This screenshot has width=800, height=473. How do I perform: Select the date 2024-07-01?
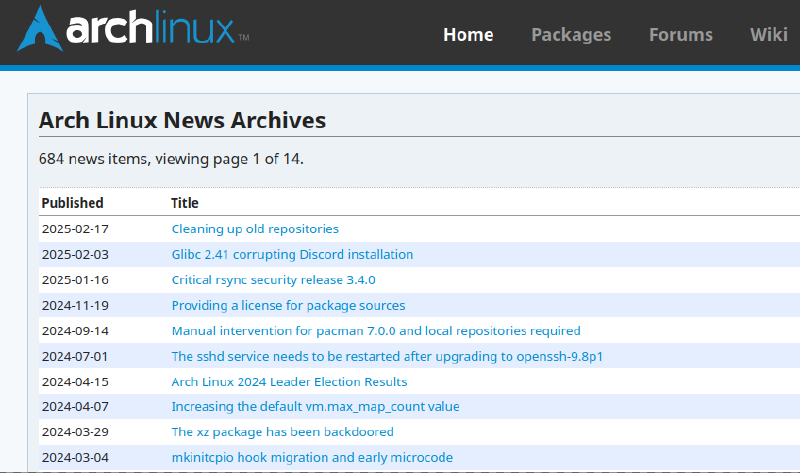click(75, 357)
